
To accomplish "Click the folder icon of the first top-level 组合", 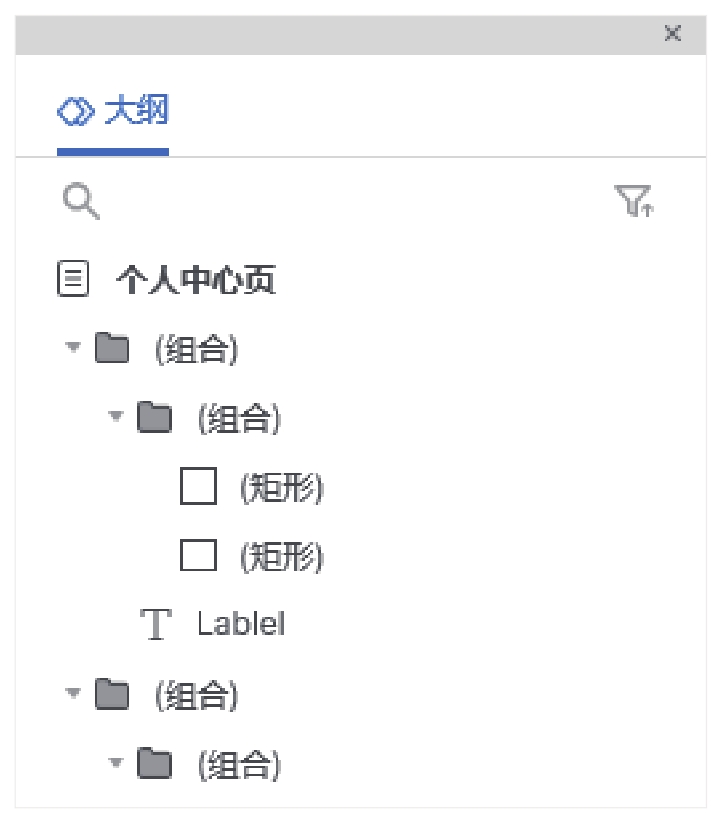I will 112,349.
